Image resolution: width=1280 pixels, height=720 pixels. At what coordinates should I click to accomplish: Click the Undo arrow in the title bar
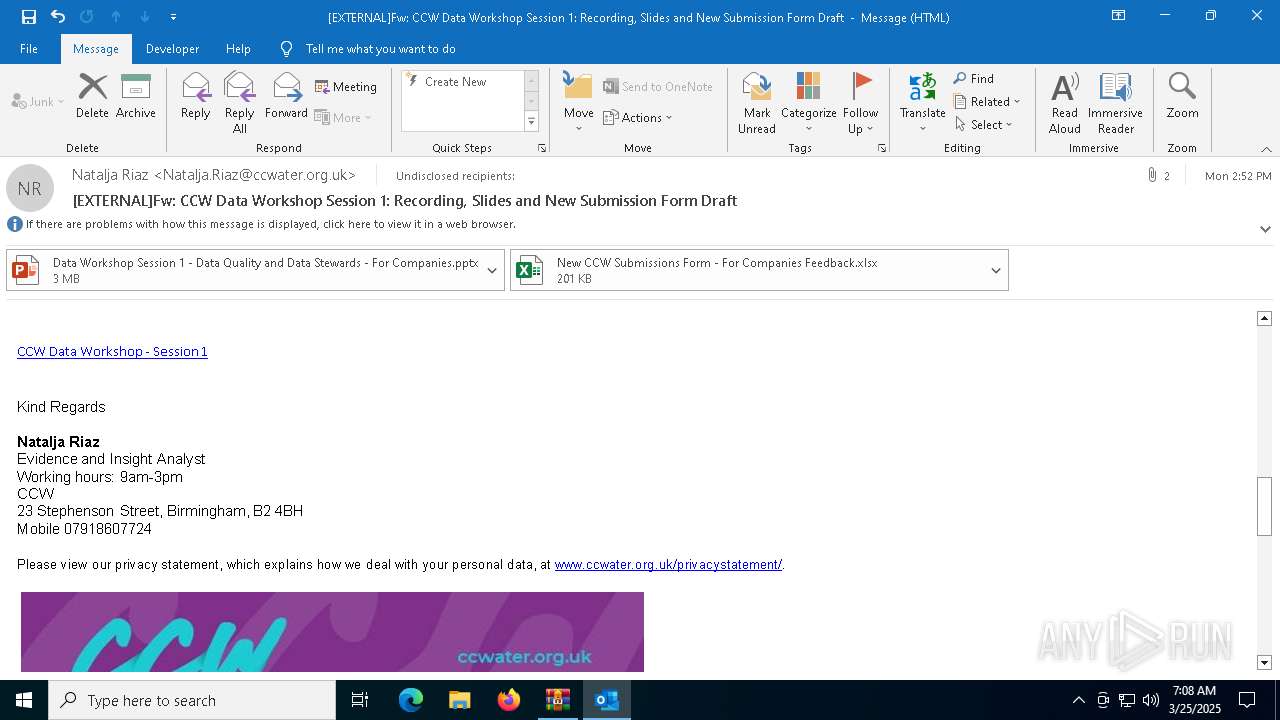(x=58, y=17)
